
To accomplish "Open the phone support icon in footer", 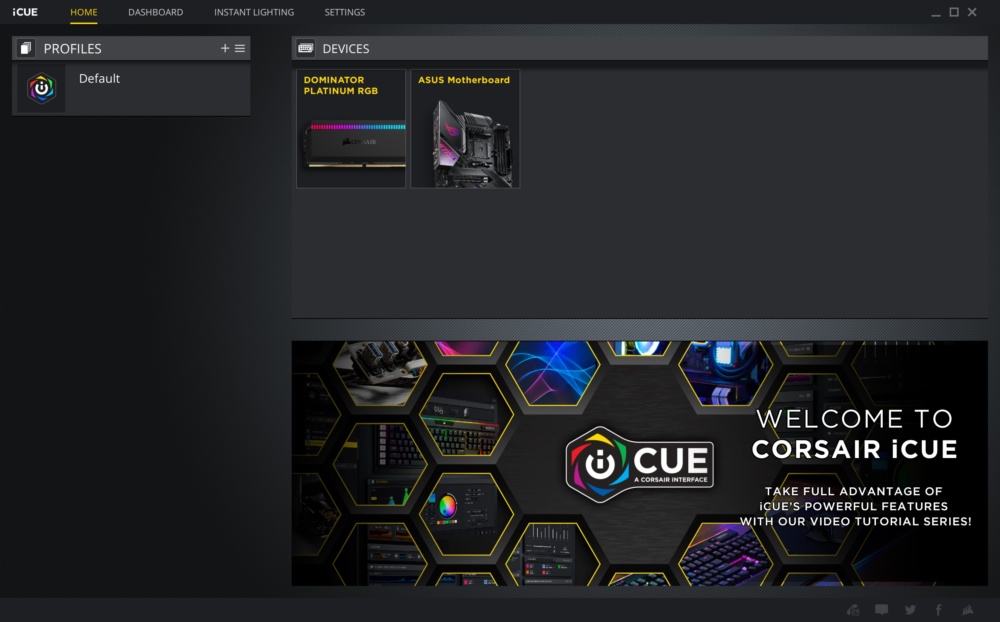I will click(x=853, y=610).
